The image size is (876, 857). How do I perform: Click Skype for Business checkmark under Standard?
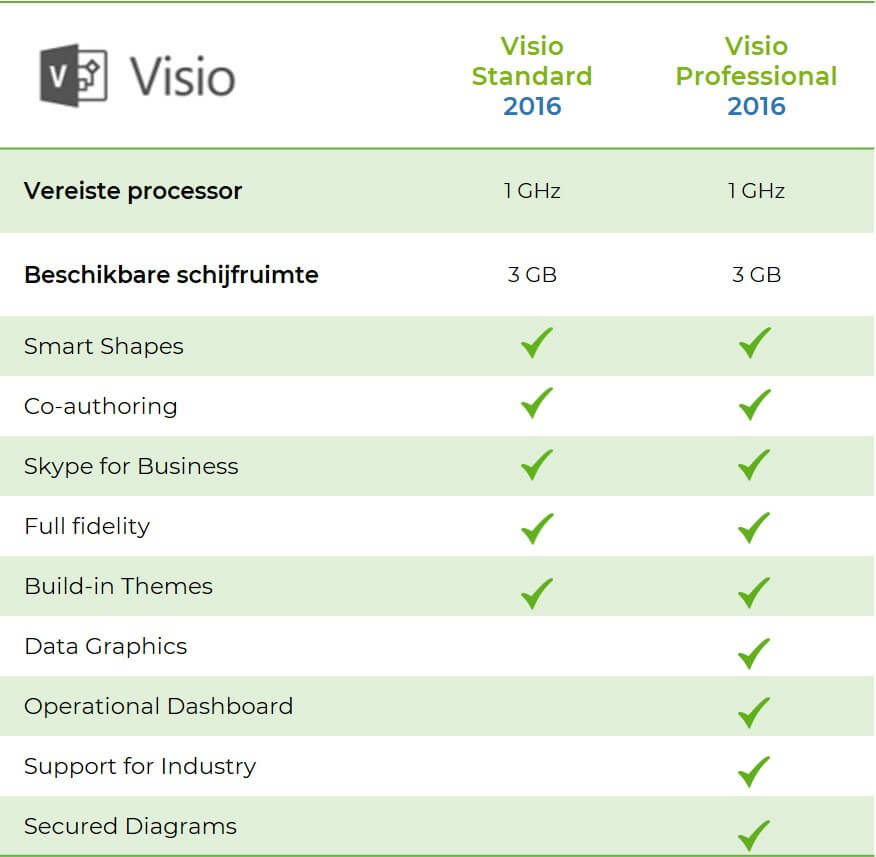[x=537, y=464]
